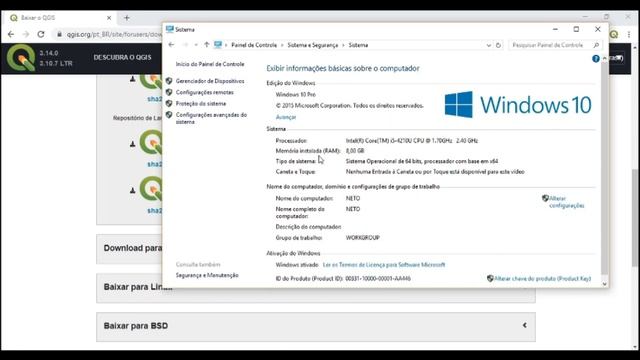Open a new Chrome tab
The image size is (640, 360).
pos(127,18)
